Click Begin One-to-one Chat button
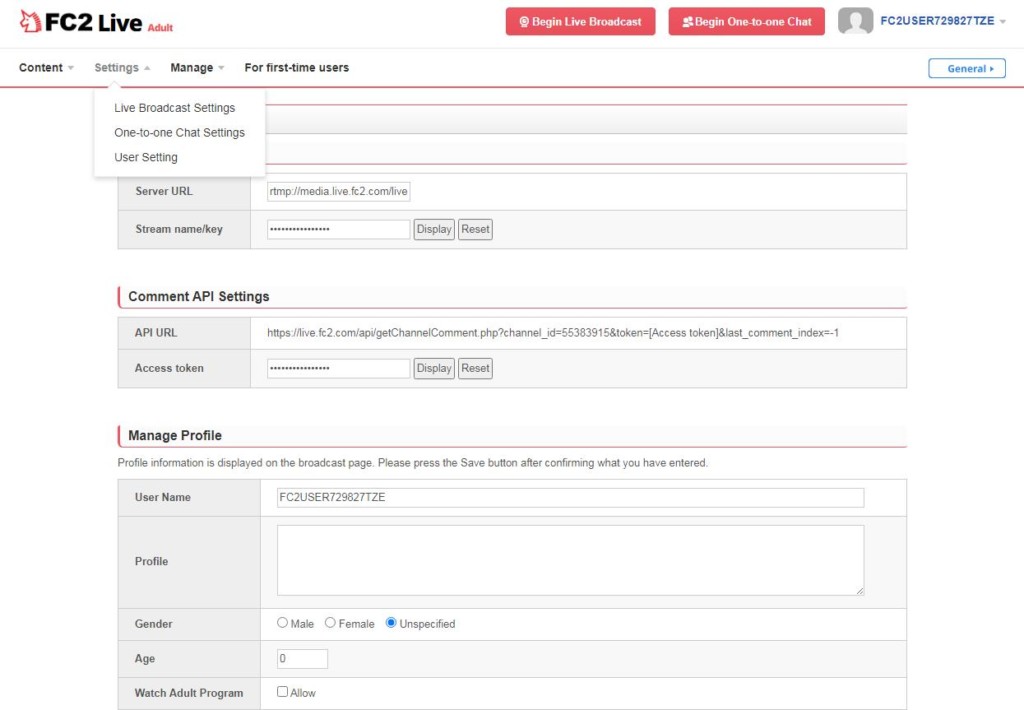This screenshot has height=710, width=1024. coord(746,22)
